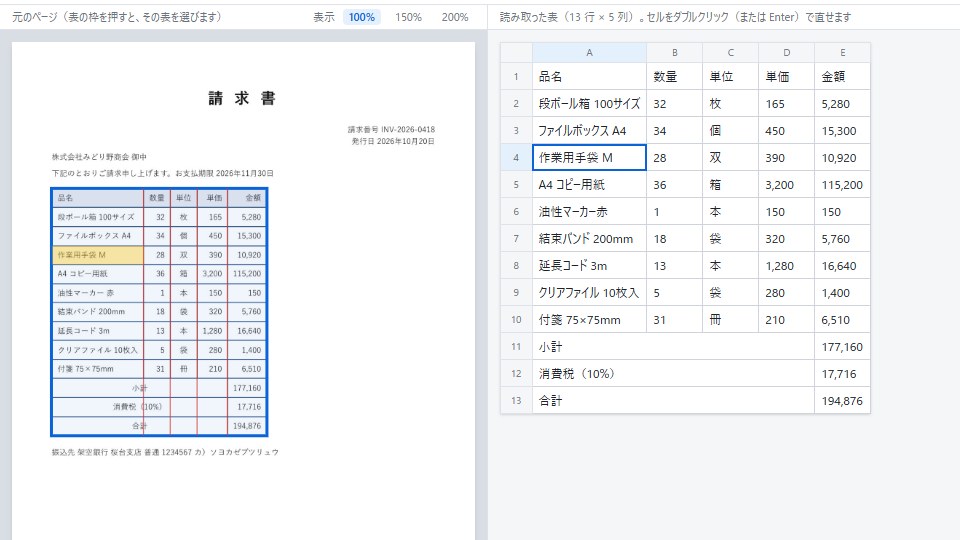960x540 pixels.
Task: Click '作業用手袋 M' highlighted cell in page table
Action: click(98, 255)
